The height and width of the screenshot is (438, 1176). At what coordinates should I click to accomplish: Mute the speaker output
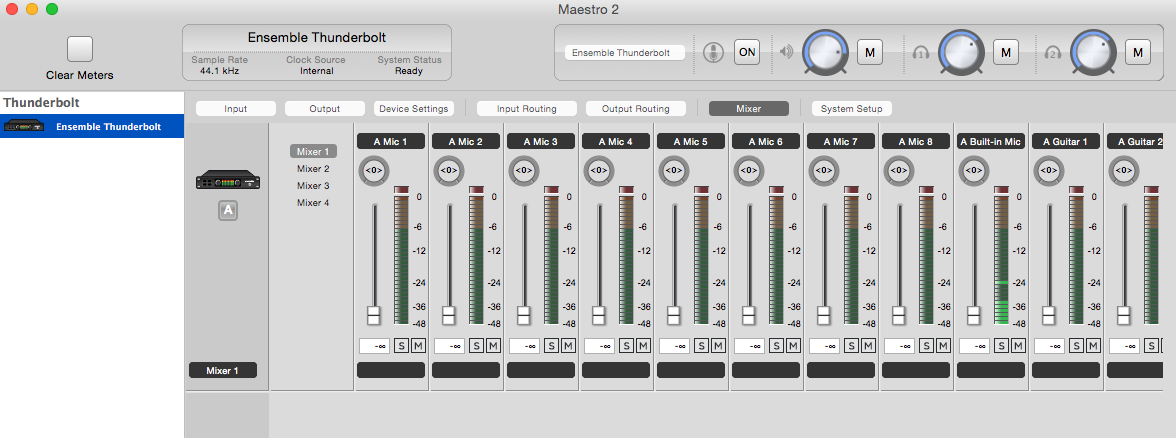click(x=869, y=51)
